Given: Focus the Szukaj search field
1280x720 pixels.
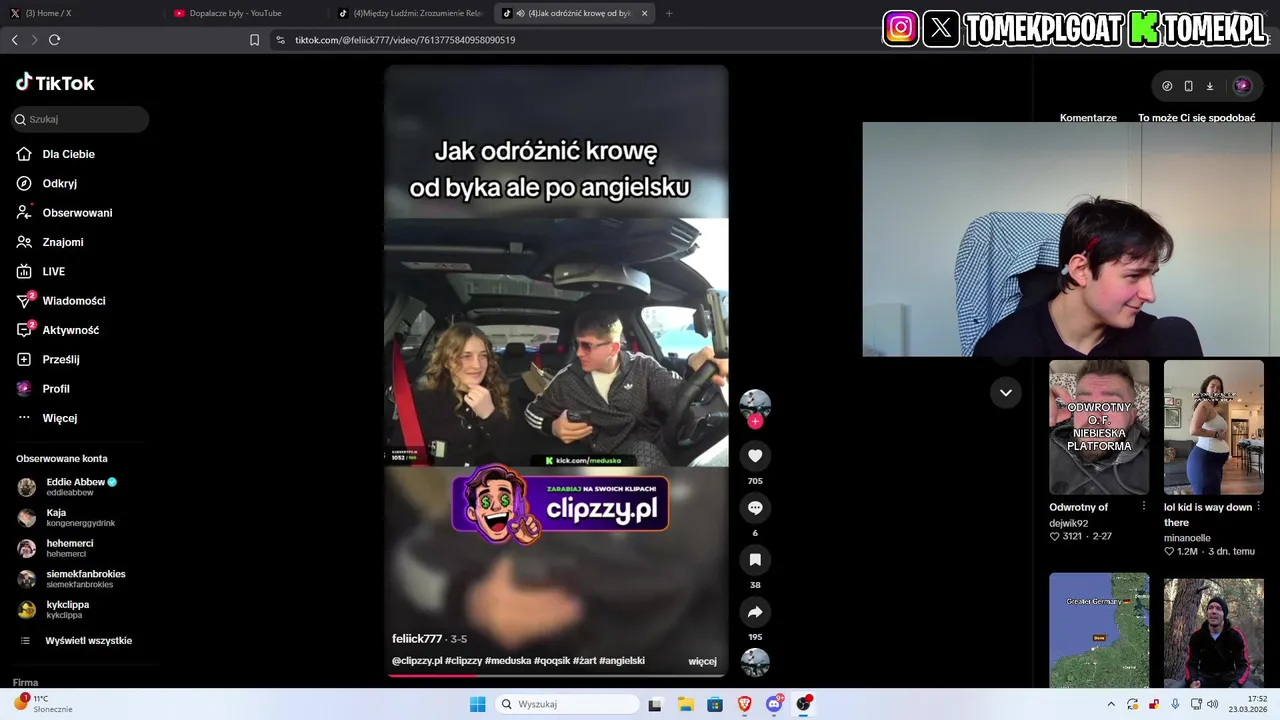Looking at the screenshot, I should coord(80,119).
